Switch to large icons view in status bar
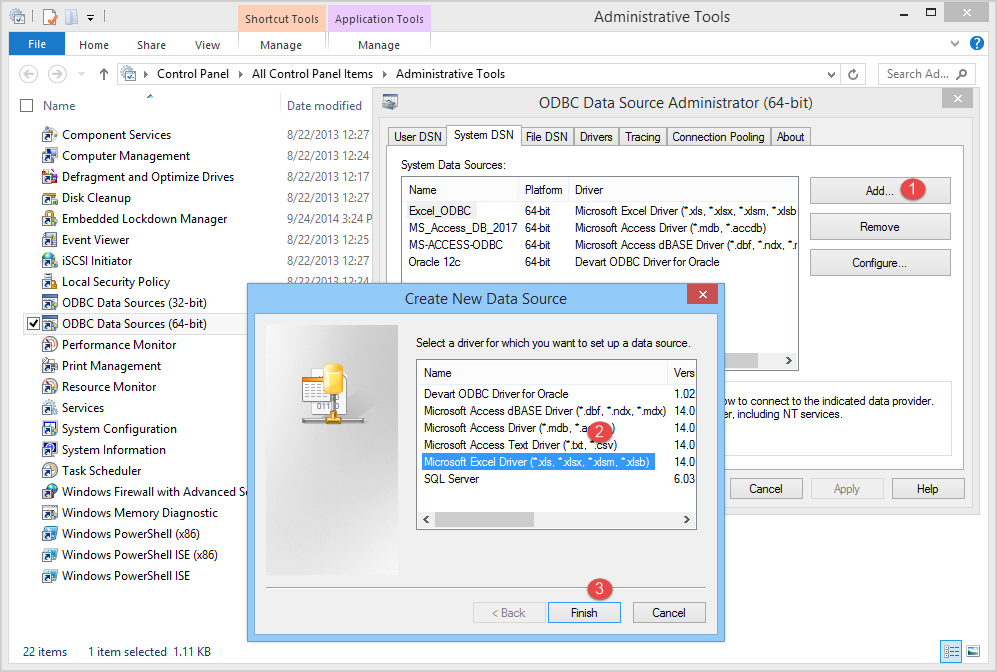 (x=973, y=651)
